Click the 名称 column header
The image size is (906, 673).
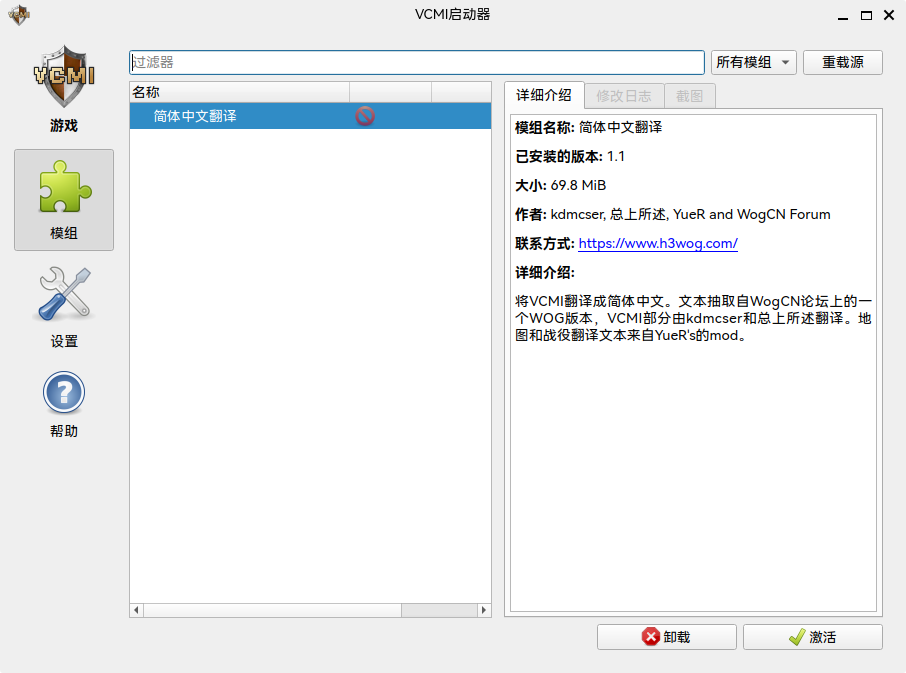[240, 92]
